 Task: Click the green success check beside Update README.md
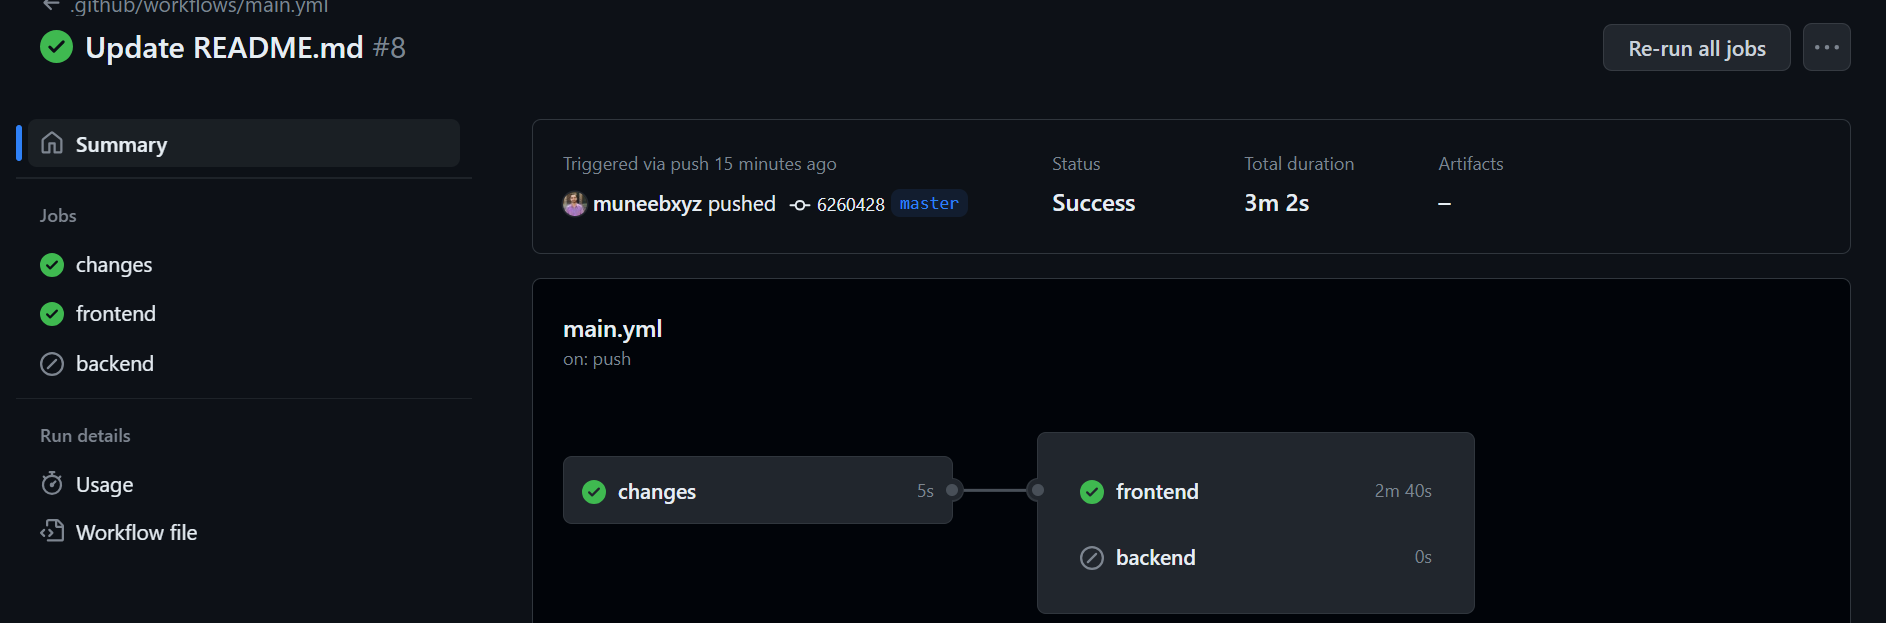coord(56,47)
